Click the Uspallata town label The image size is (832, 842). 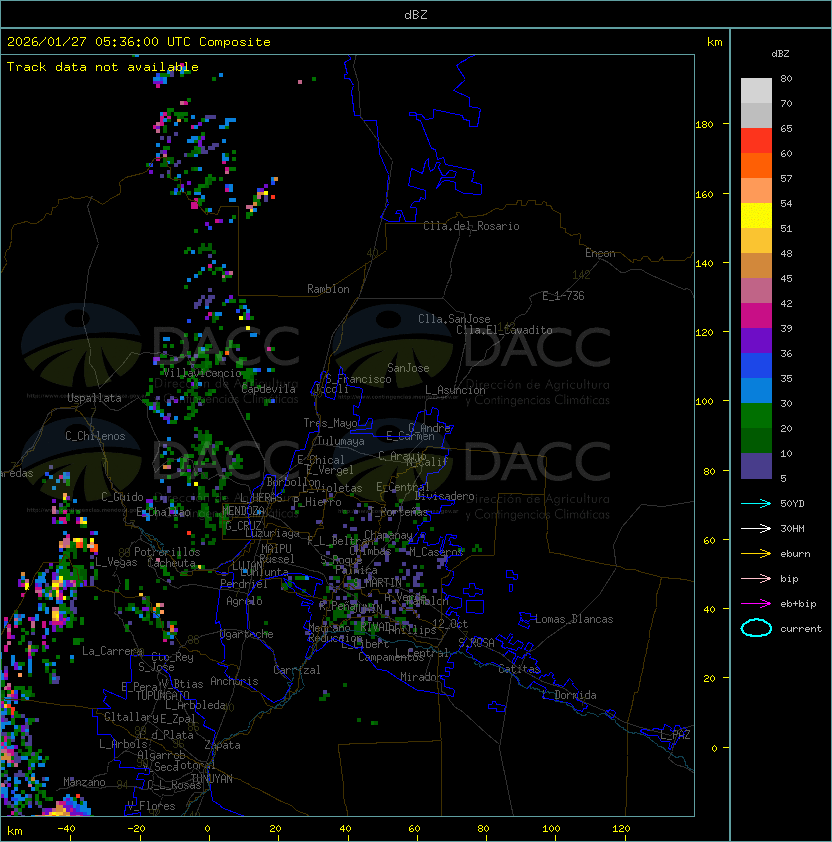[x=94, y=398]
